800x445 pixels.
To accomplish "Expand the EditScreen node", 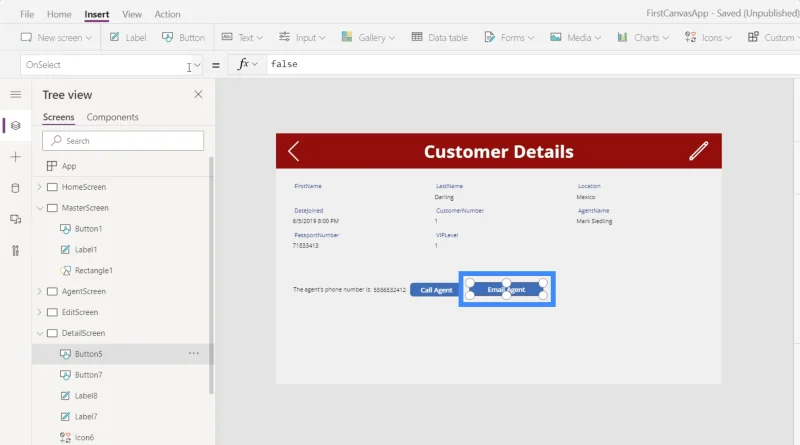I will click(39, 312).
